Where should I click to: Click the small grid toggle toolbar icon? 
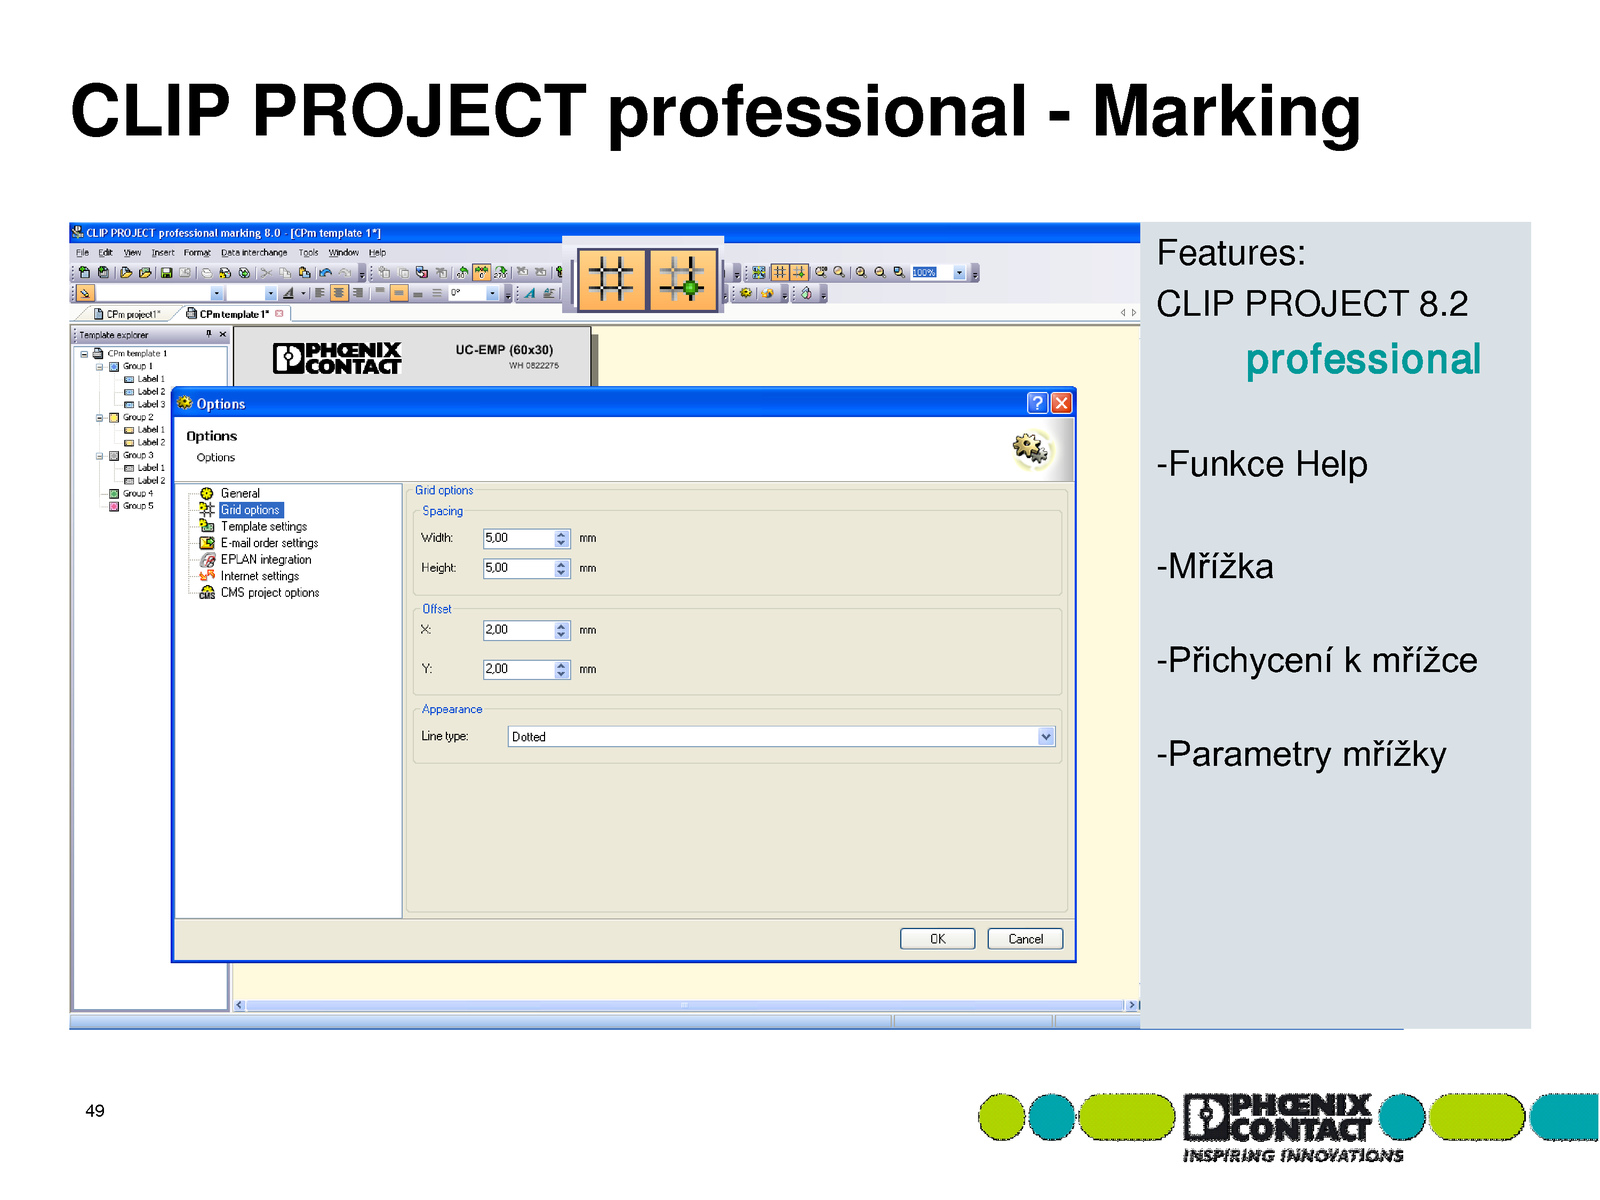pyautogui.click(x=780, y=272)
